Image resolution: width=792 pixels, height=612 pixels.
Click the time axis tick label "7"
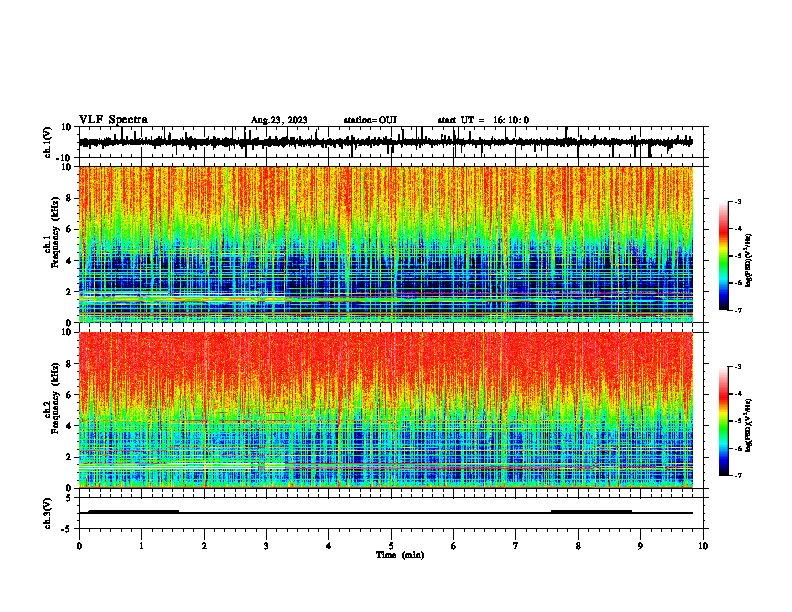[x=516, y=546]
